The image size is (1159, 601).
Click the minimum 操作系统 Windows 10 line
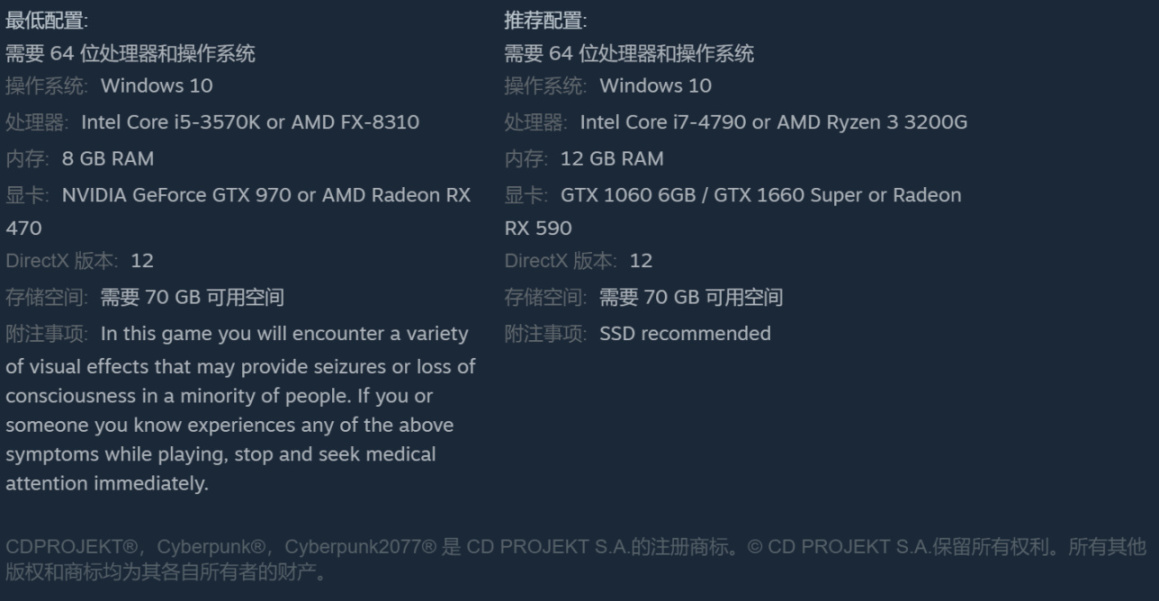pos(110,86)
